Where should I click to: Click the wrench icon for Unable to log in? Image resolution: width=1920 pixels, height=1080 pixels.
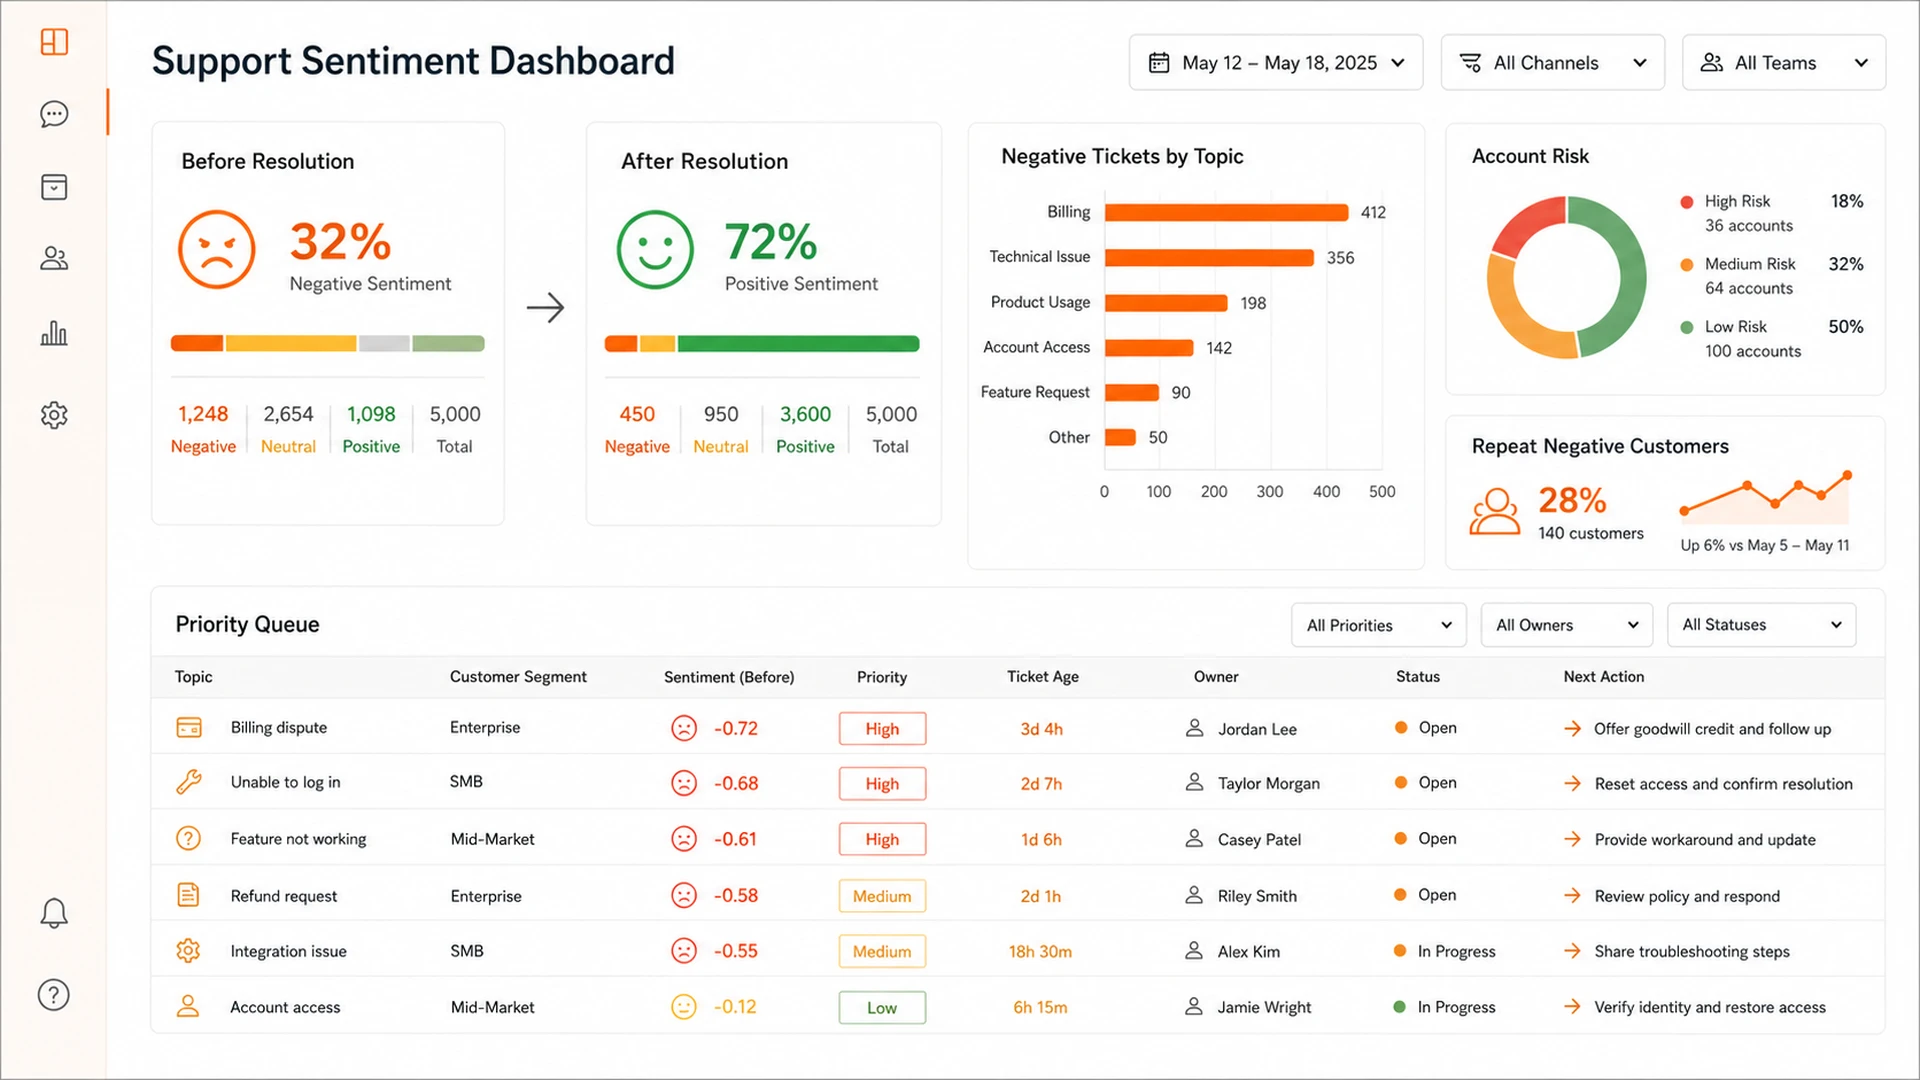pyautogui.click(x=189, y=782)
